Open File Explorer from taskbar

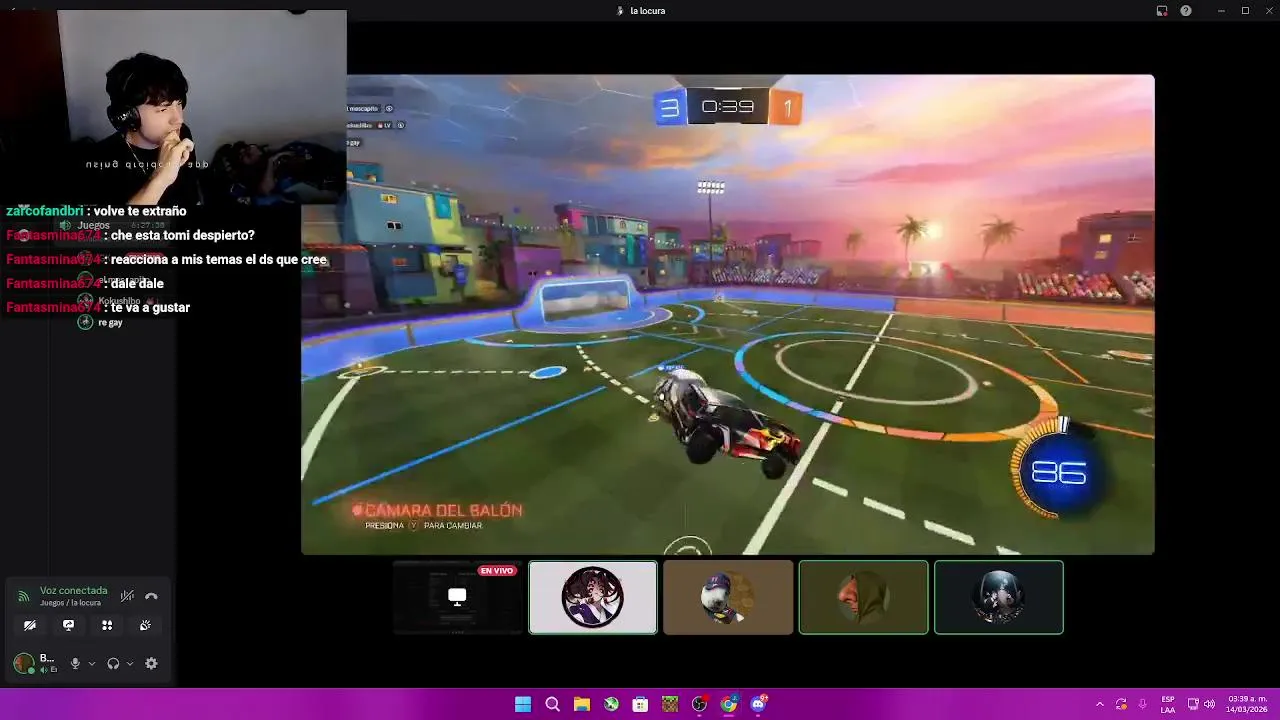582,704
